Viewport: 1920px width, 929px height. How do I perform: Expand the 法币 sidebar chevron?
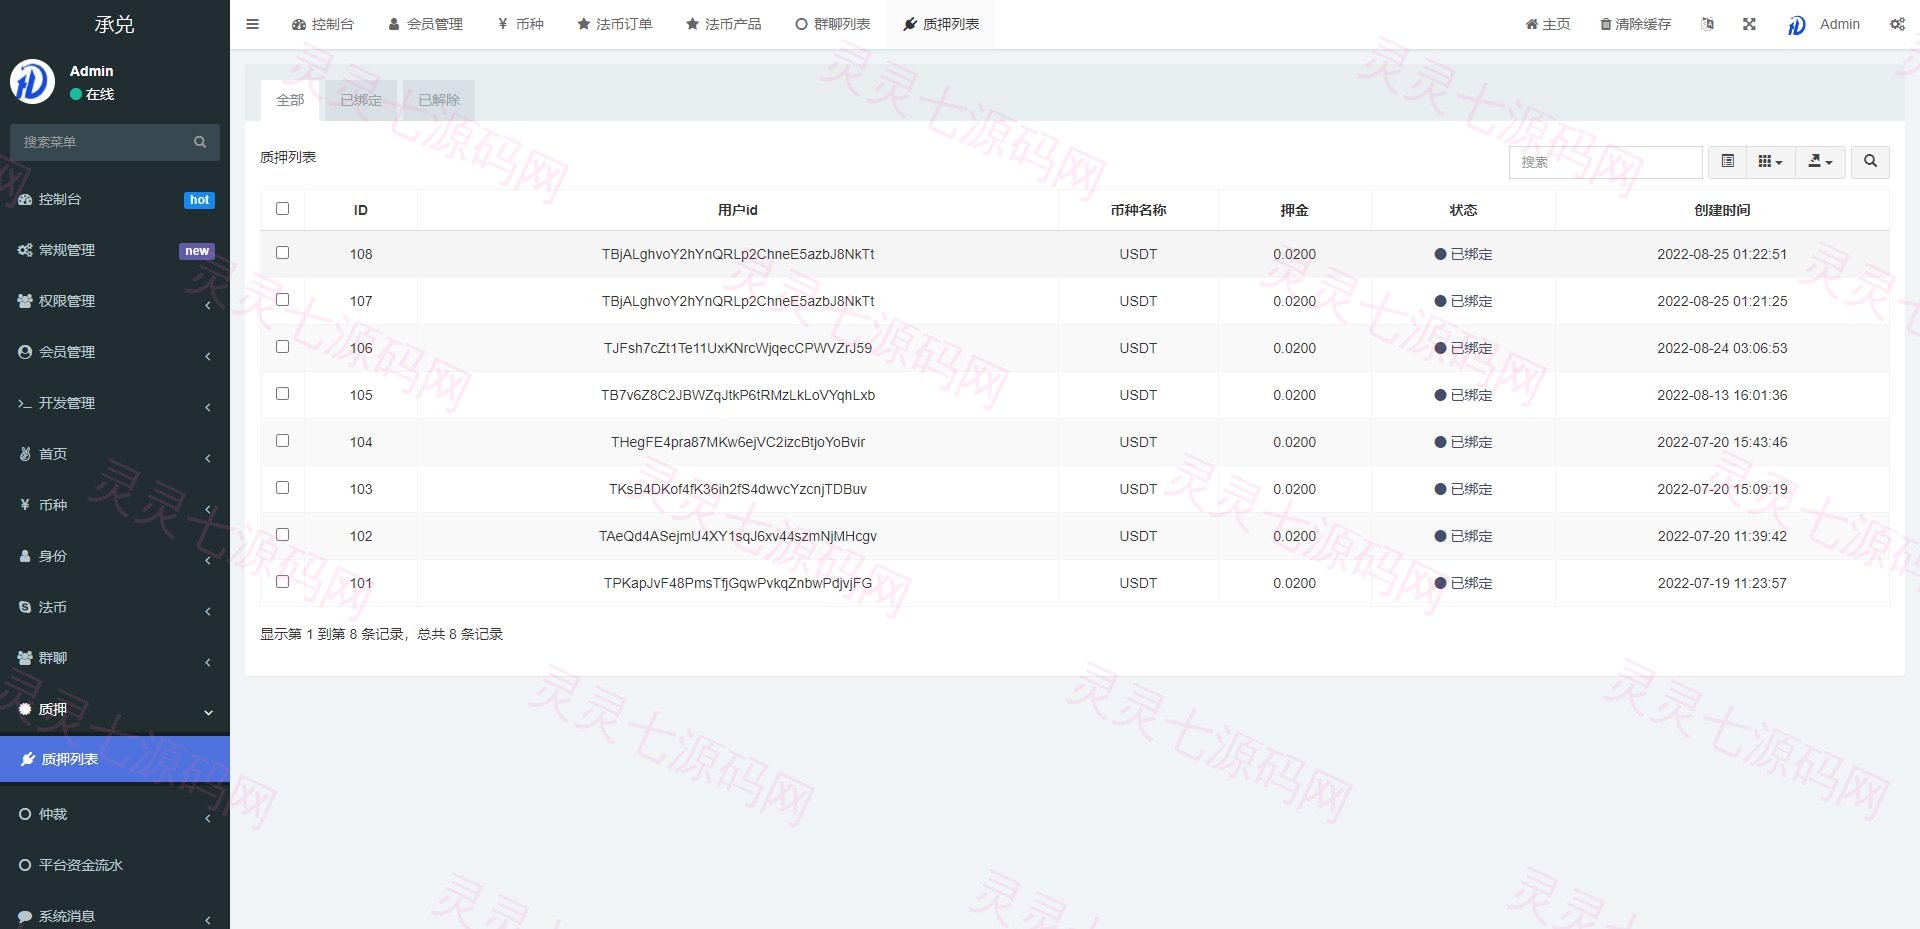click(208, 611)
